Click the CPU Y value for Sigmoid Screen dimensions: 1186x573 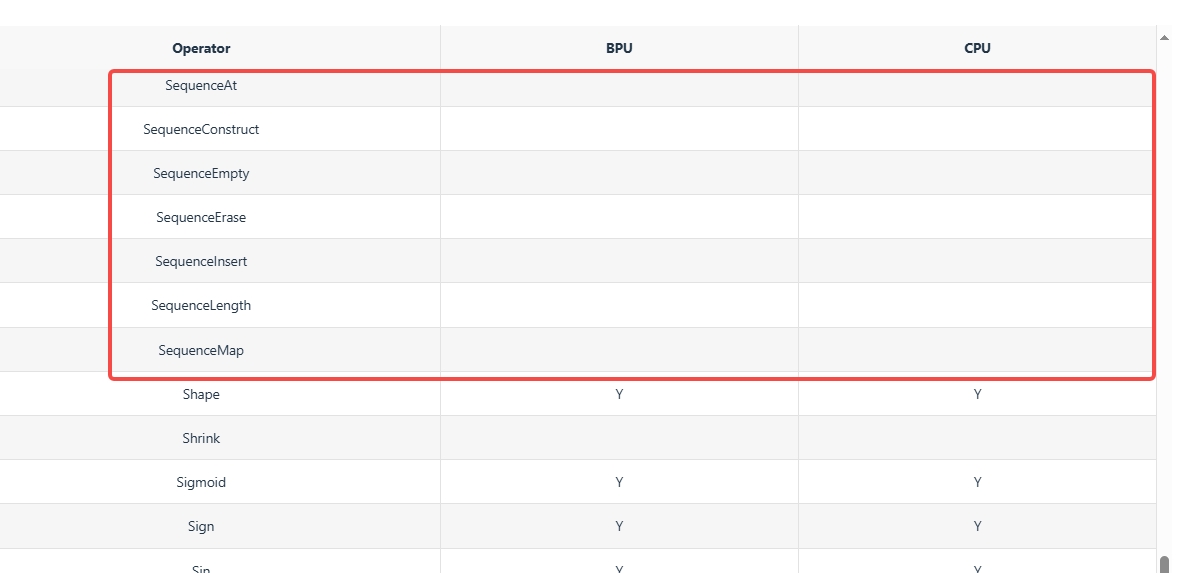point(977,483)
